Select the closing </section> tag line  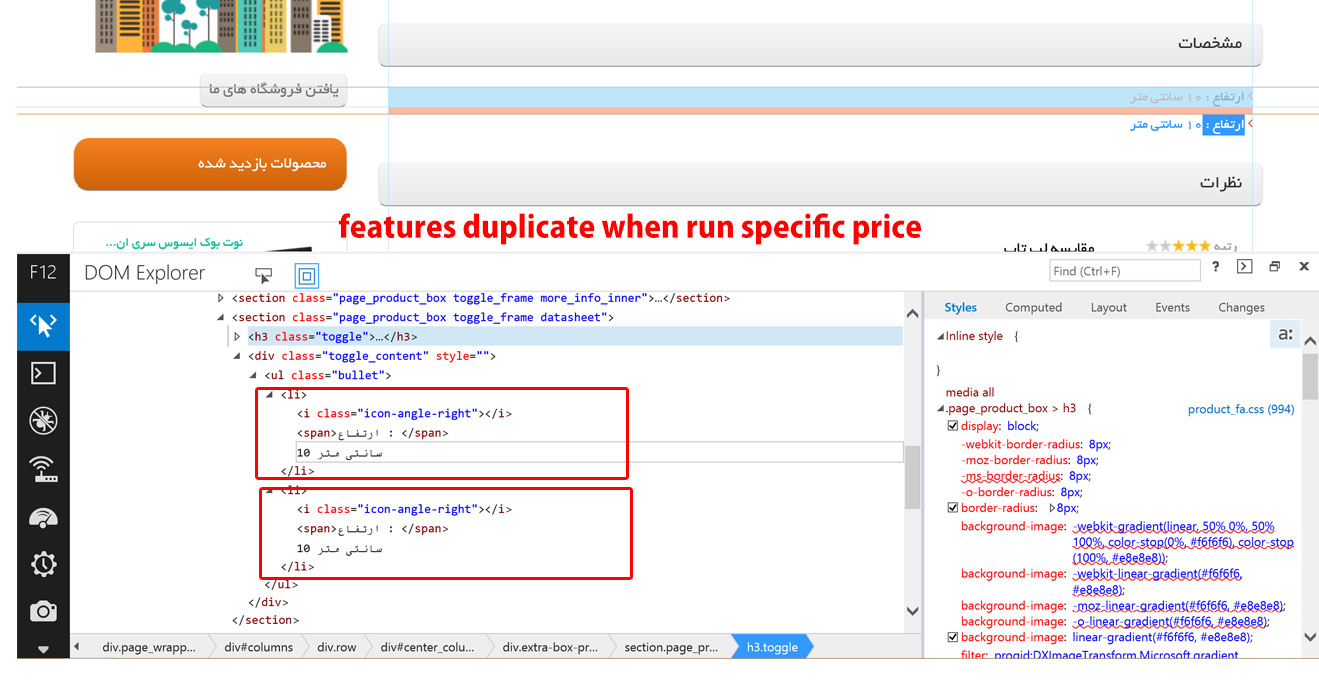[x=266, y=620]
